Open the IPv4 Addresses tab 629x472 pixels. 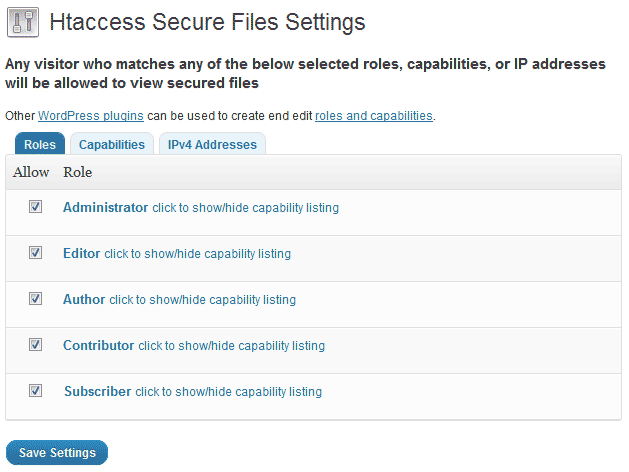click(x=212, y=144)
